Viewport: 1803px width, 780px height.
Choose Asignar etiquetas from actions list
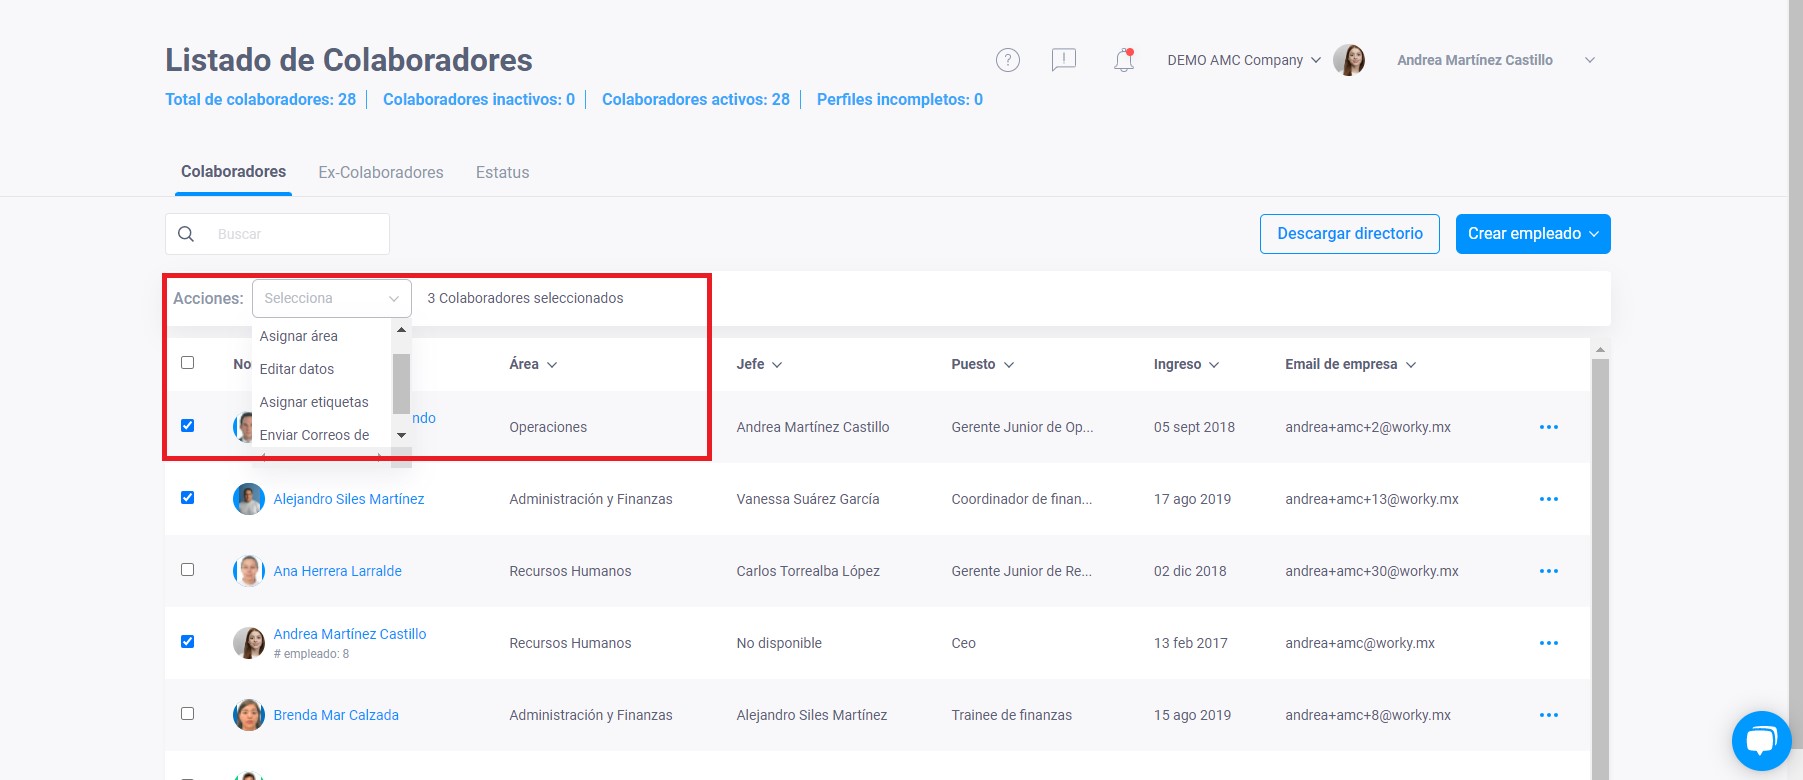pyautogui.click(x=314, y=402)
